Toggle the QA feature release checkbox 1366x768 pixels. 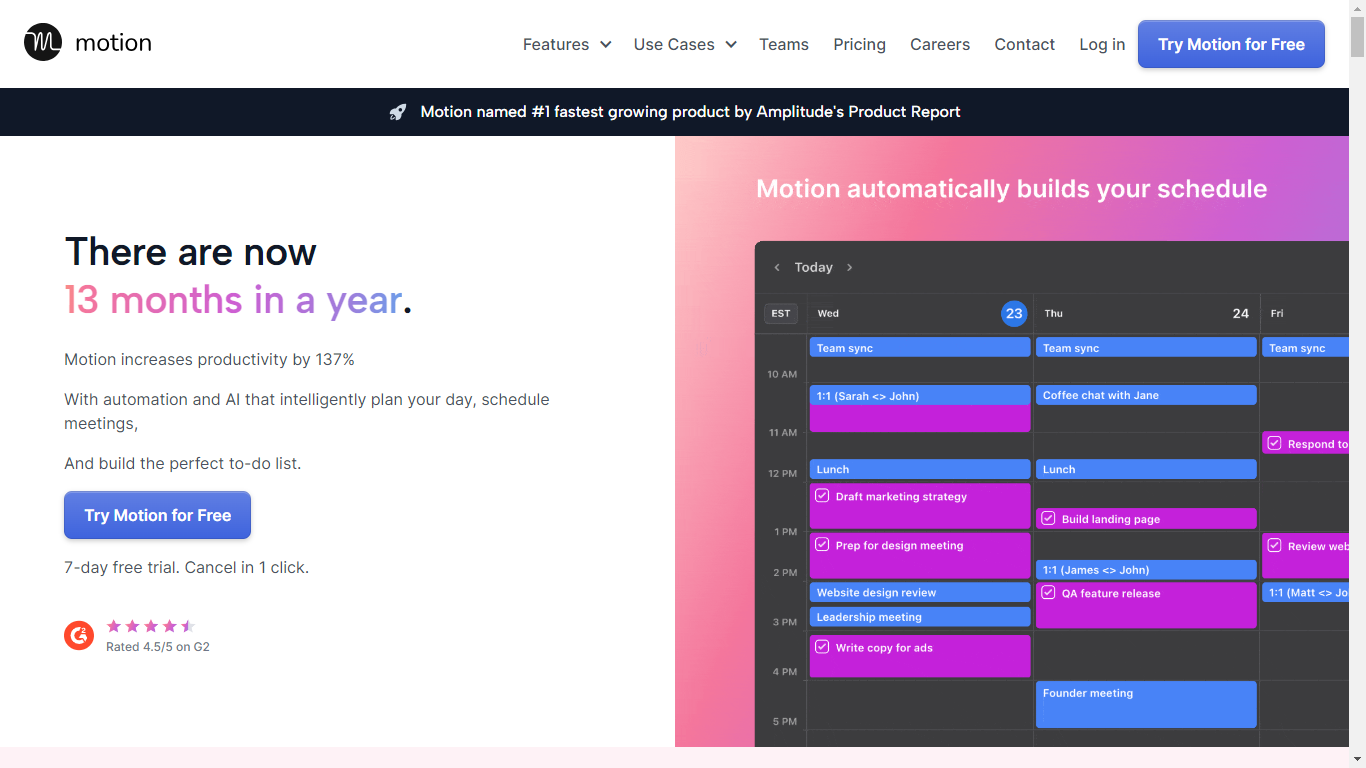click(x=1048, y=593)
